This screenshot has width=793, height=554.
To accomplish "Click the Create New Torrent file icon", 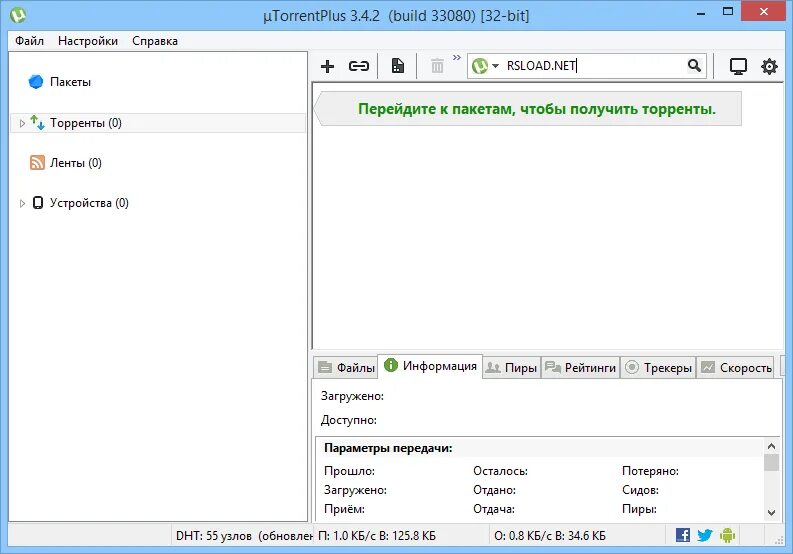I will (398, 66).
